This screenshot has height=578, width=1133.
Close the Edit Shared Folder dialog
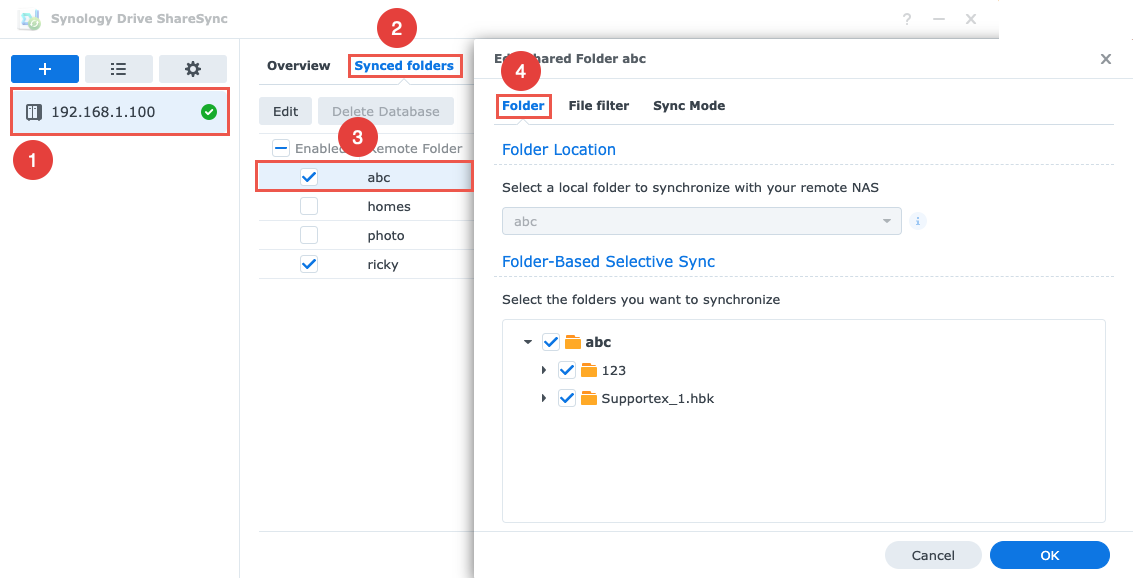[1106, 59]
